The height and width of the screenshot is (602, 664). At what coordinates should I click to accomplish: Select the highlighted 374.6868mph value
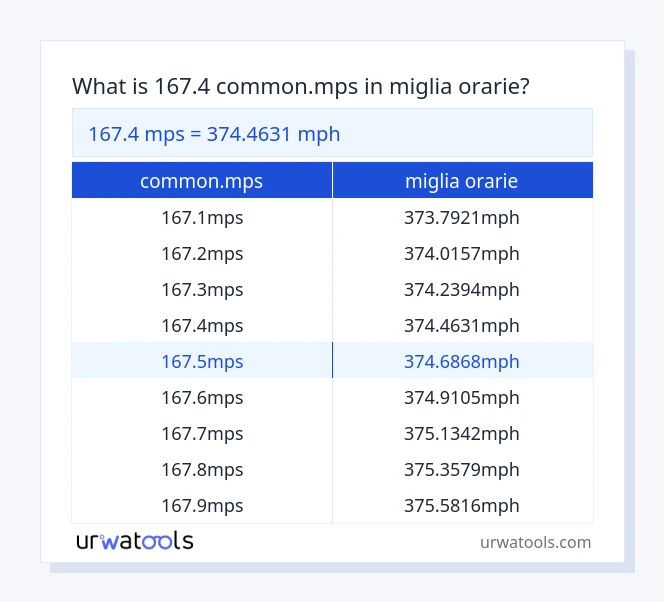462,362
